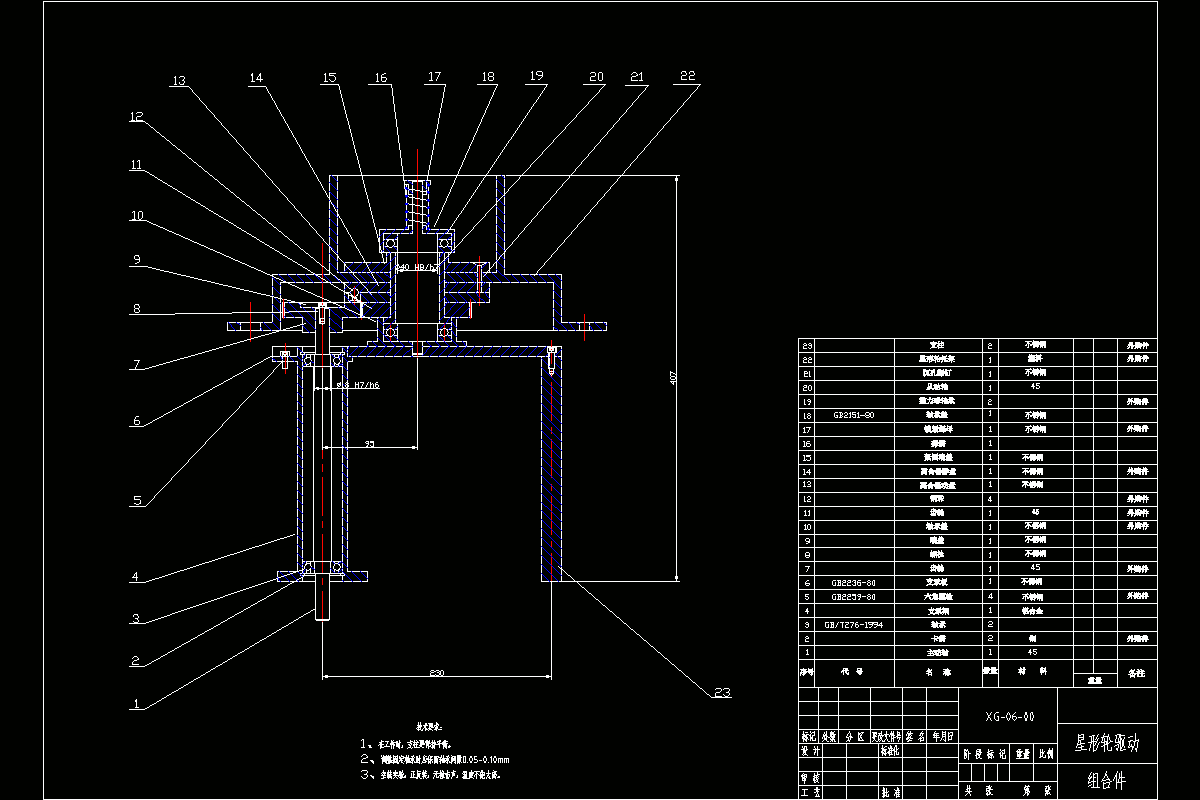
Task: Click the GB/T276-1994 standard code cell
Action: [853, 623]
